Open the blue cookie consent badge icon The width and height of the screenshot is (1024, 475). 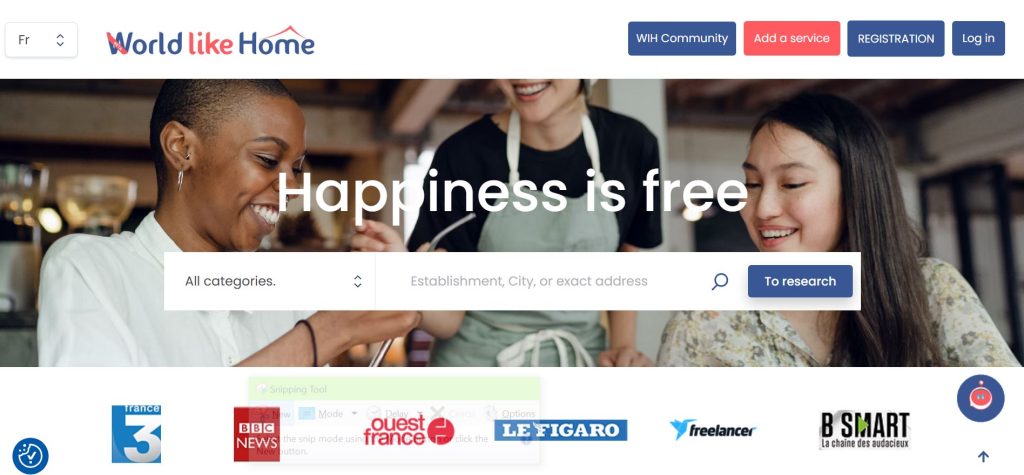click(30, 455)
